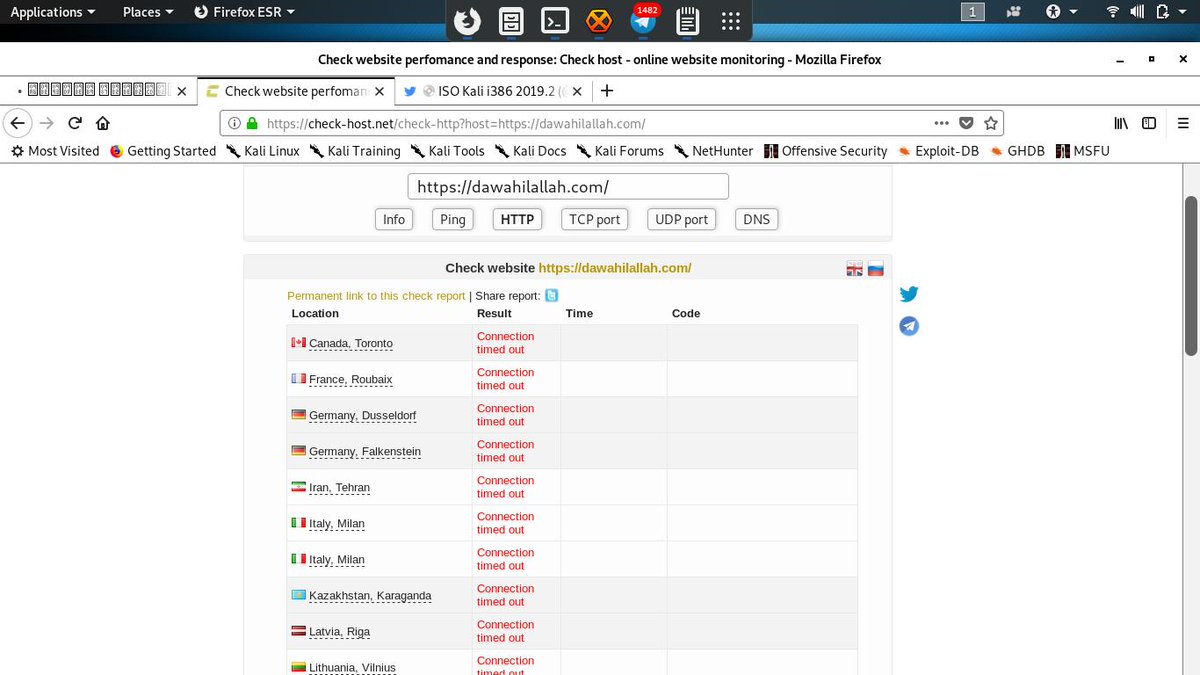
Task: Open the Places menu
Action: 148,12
